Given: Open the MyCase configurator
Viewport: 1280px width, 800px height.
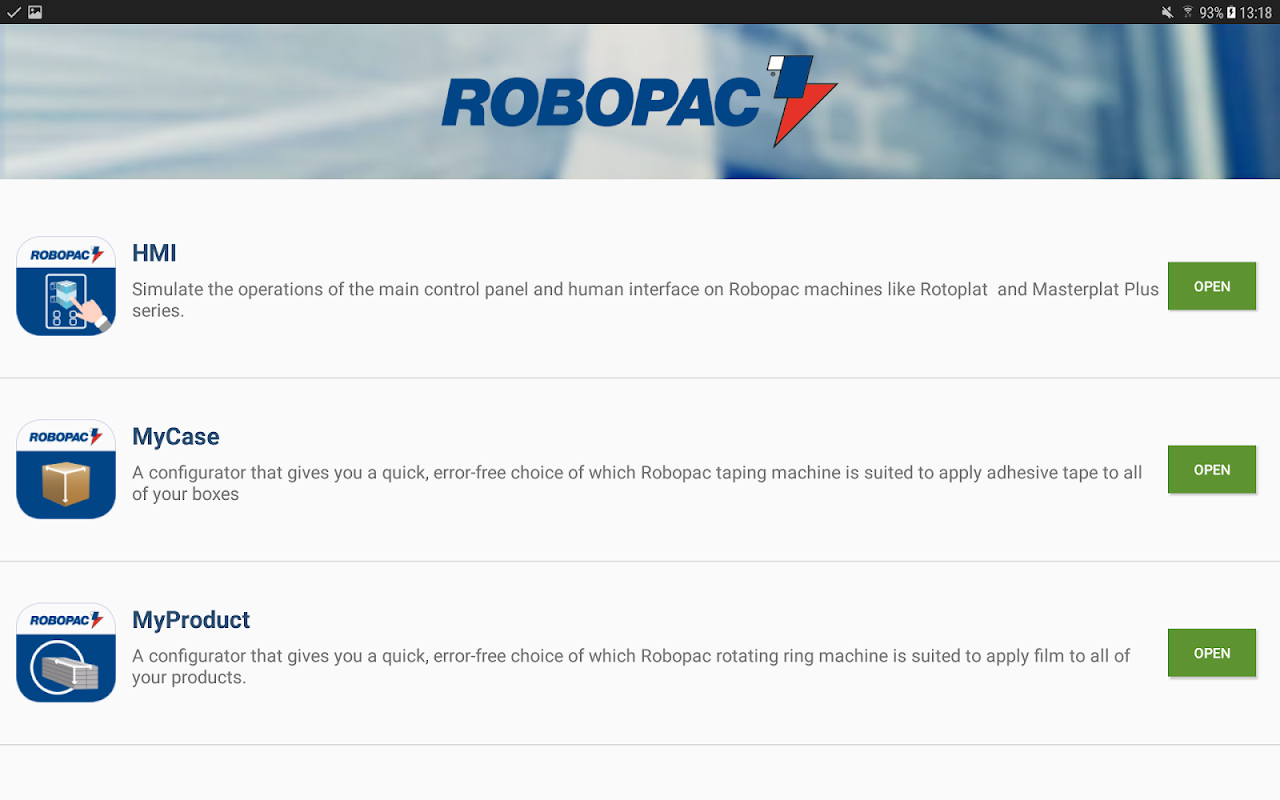Looking at the screenshot, I should tap(1212, 469).
